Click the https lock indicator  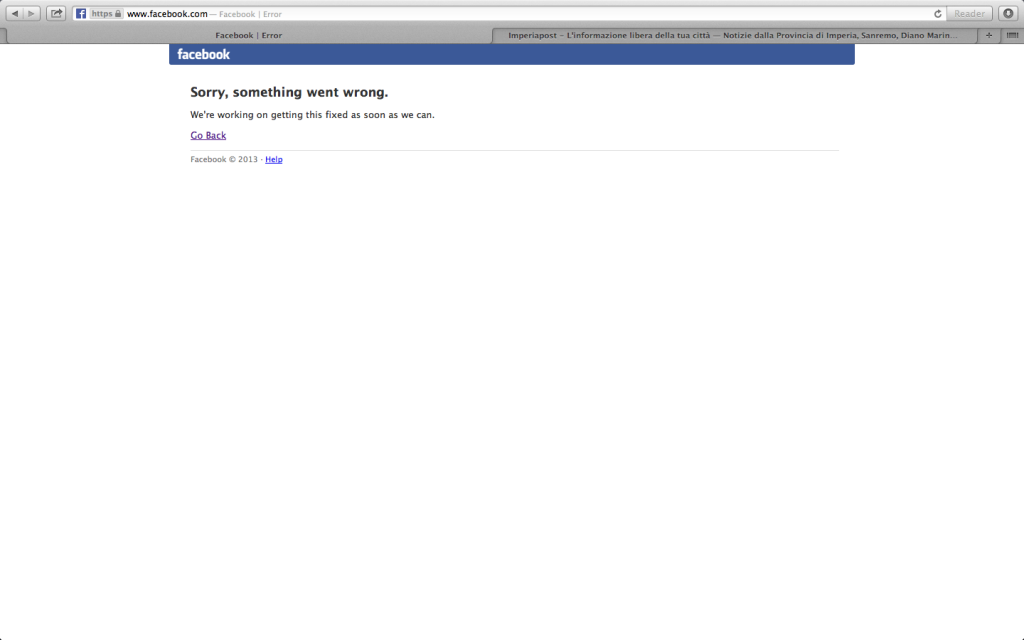tap(106, 13)
